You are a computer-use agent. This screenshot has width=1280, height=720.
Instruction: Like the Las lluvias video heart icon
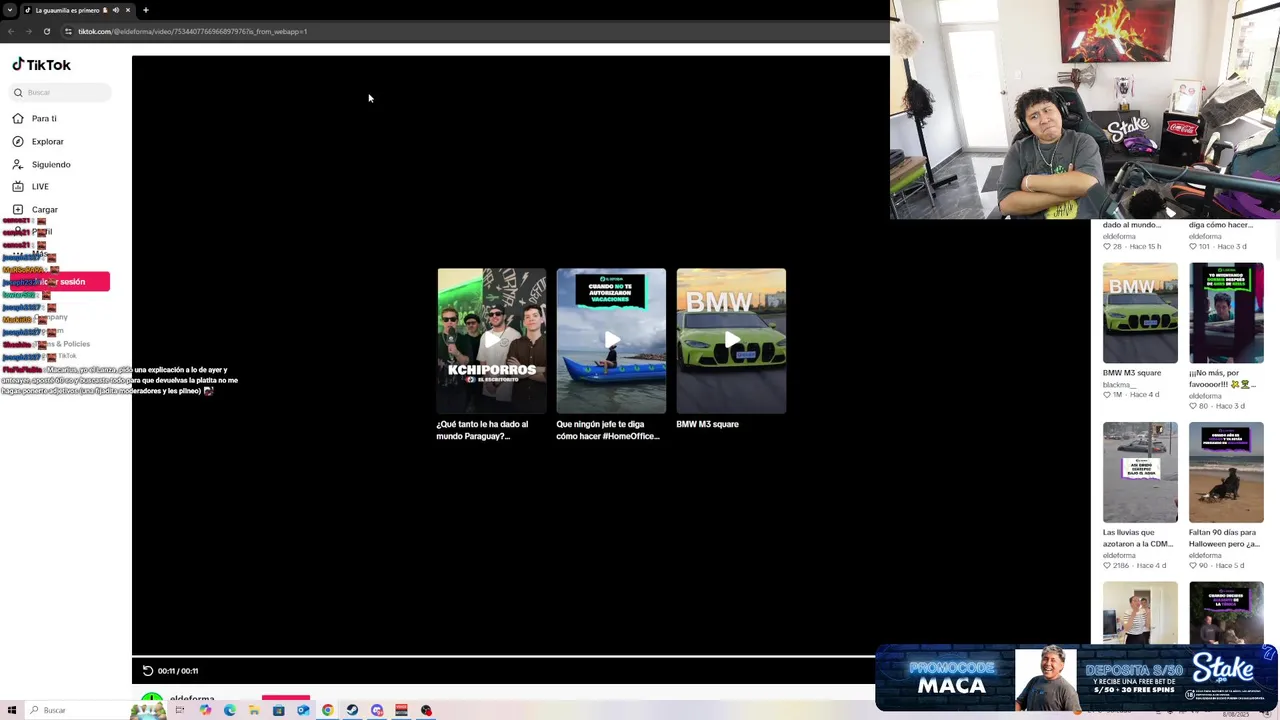coord(1107,566)
